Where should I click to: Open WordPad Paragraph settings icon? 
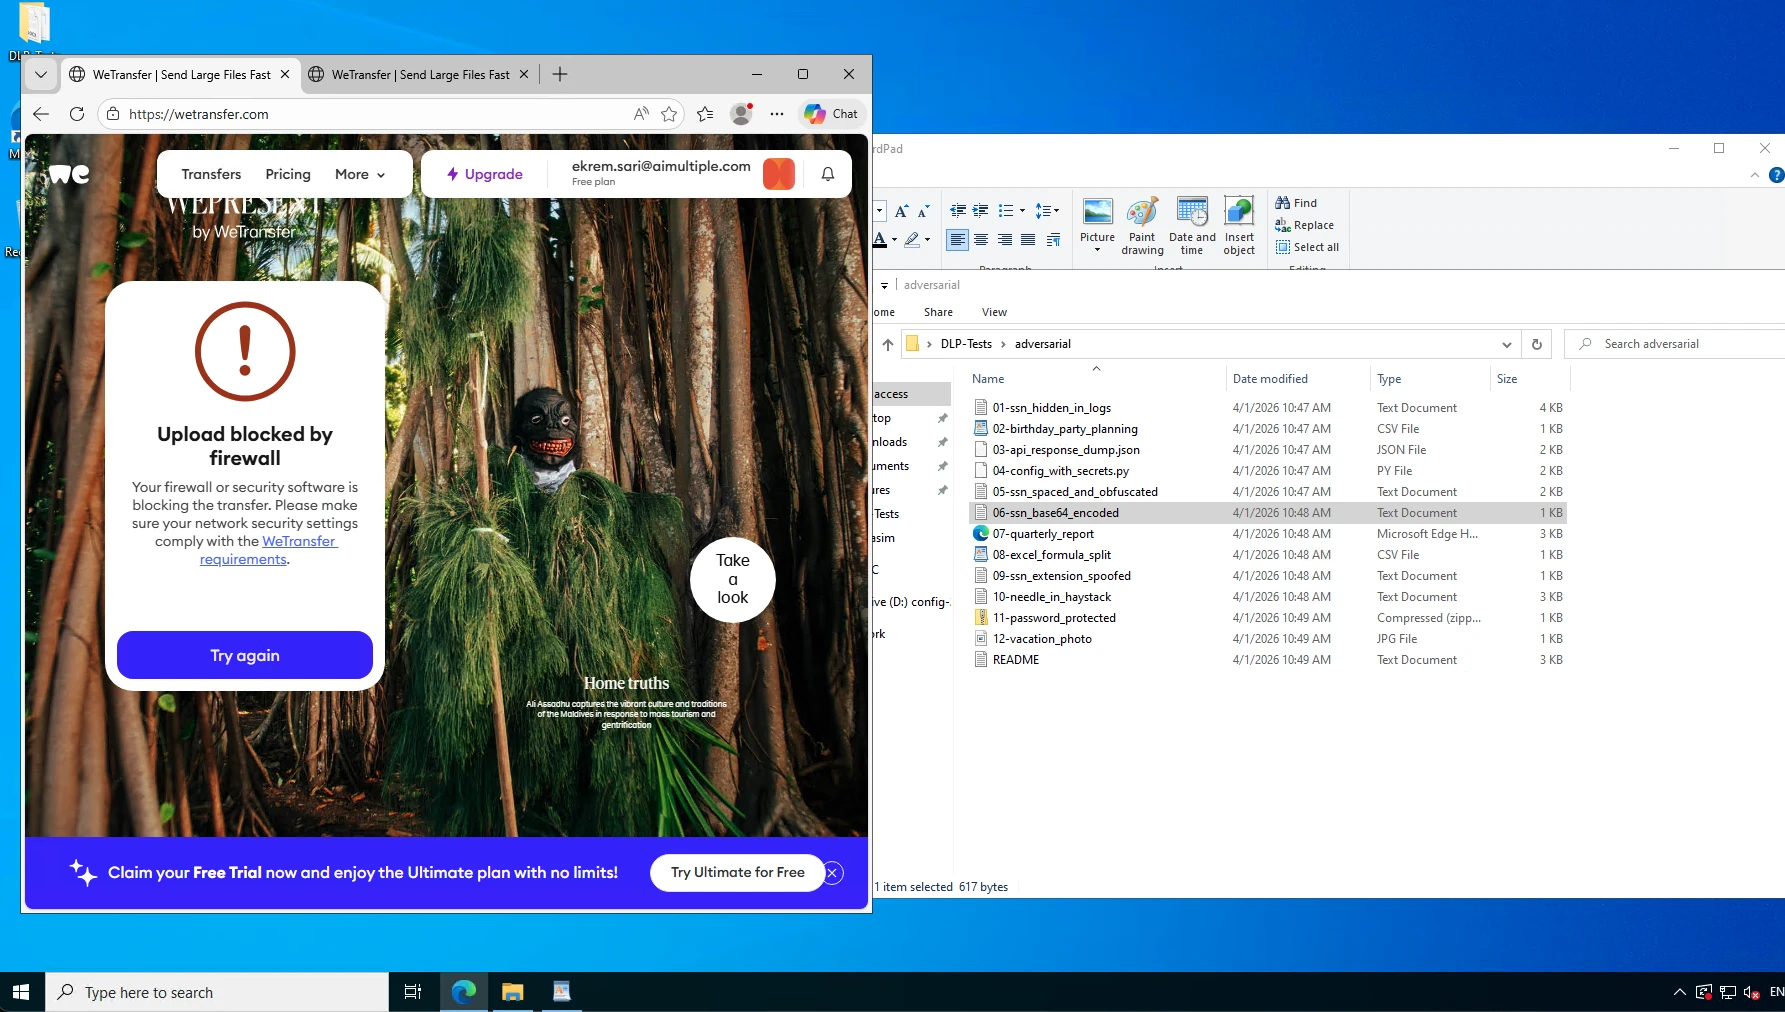click(x=1053, y=240)
